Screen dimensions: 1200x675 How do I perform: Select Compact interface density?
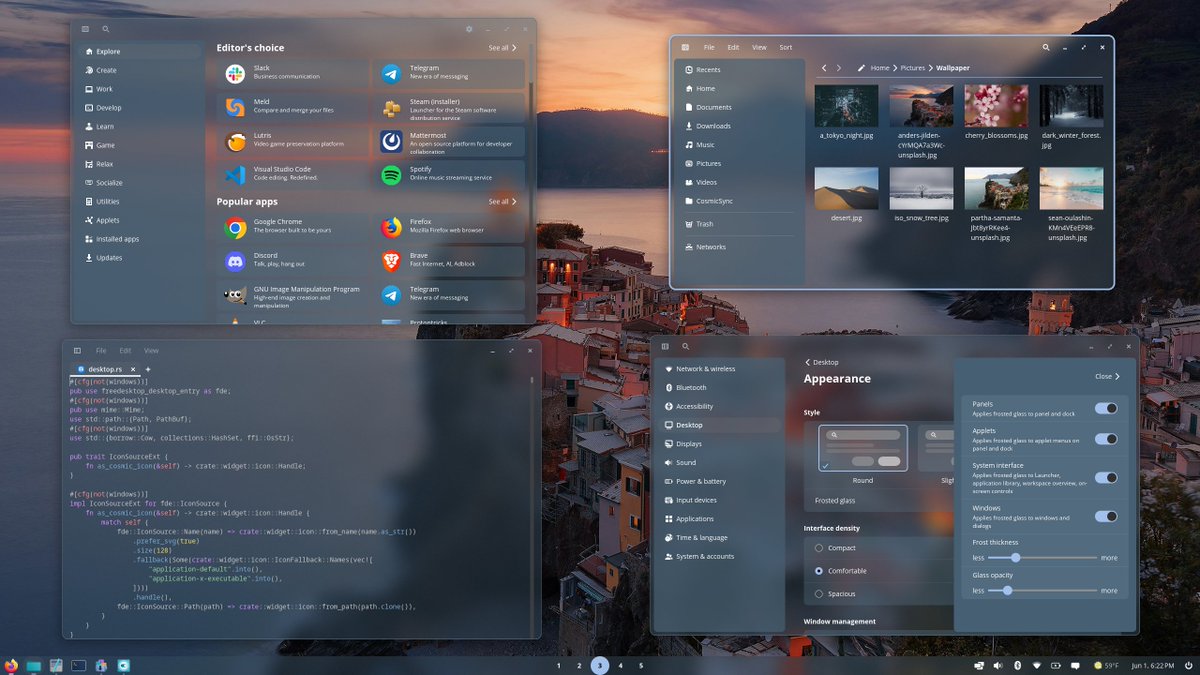[x=819, y=548]
